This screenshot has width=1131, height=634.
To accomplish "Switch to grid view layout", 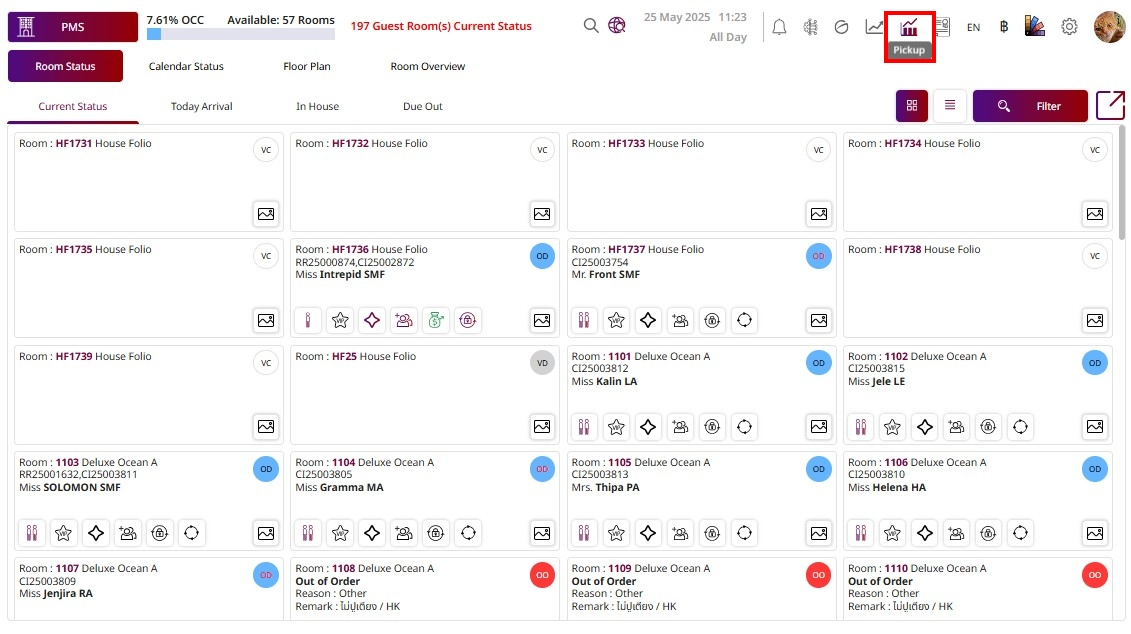I will (911, 105).
